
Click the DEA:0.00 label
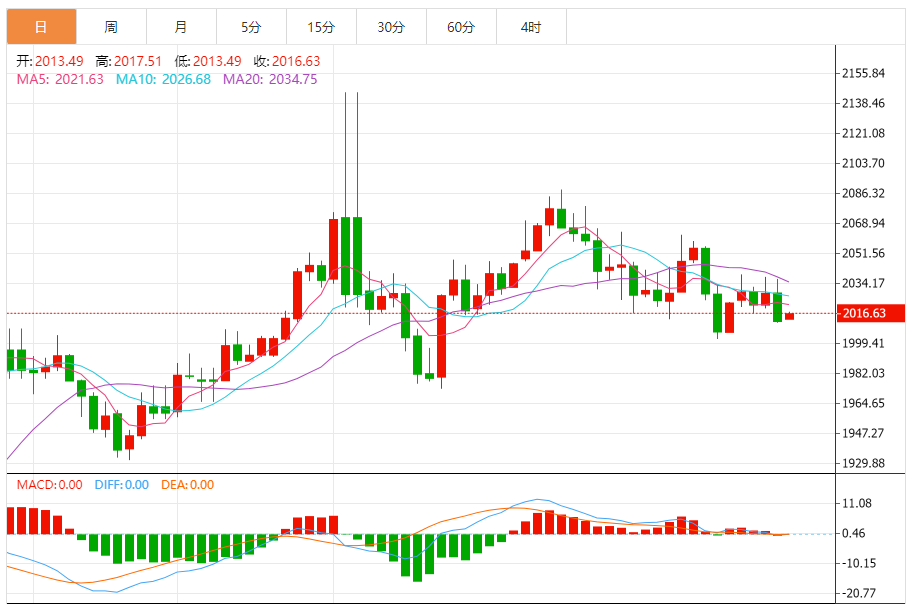[x=187, y=484]
